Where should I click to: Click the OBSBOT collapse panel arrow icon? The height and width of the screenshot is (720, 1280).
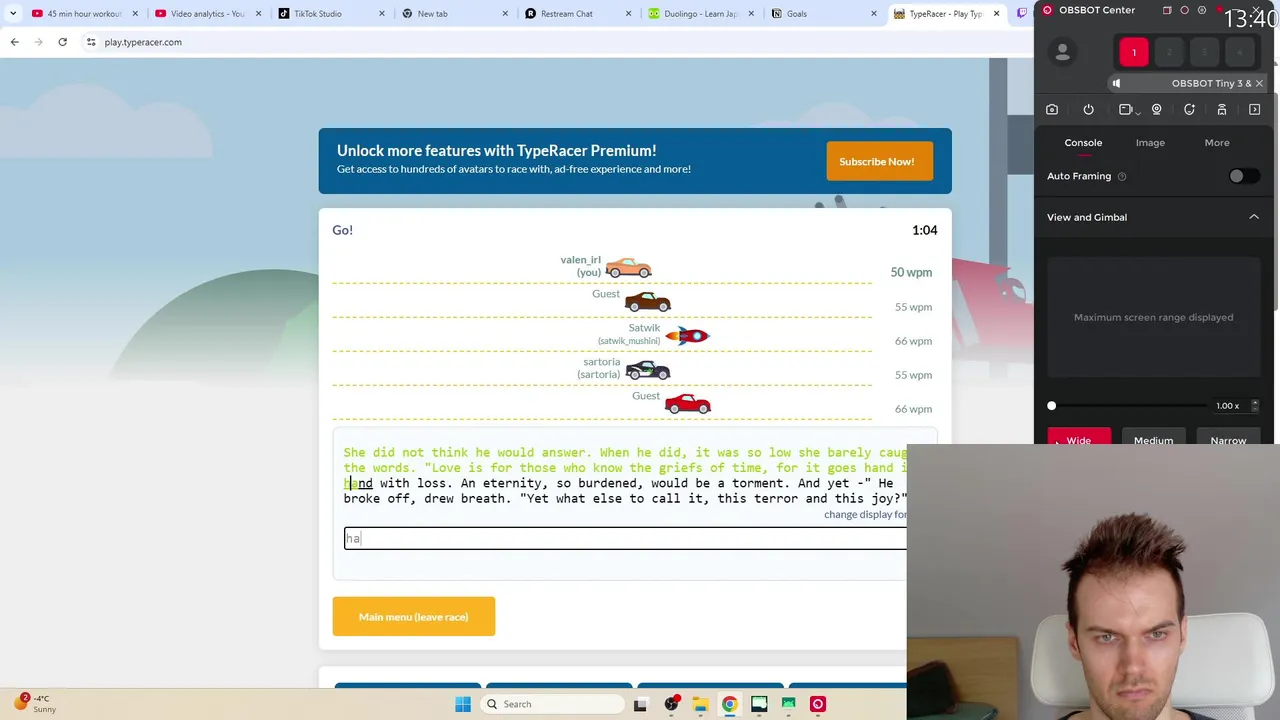(x=1254, y=110)
